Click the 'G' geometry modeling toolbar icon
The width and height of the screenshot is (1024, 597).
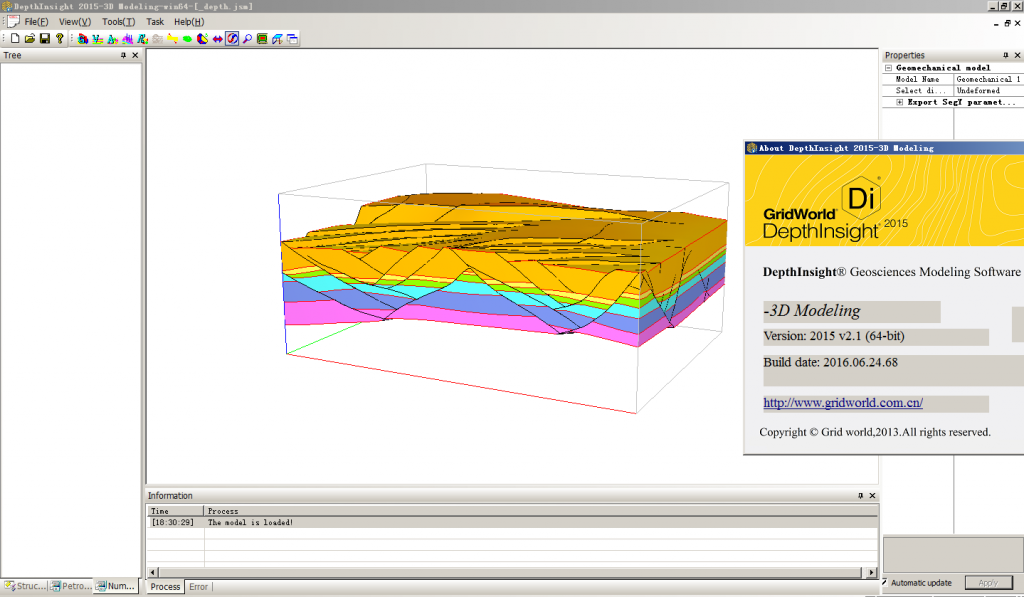(x=82, y=39)
